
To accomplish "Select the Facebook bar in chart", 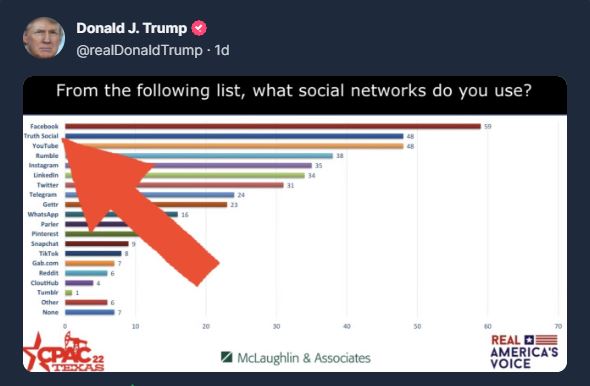I will (273, 126).
